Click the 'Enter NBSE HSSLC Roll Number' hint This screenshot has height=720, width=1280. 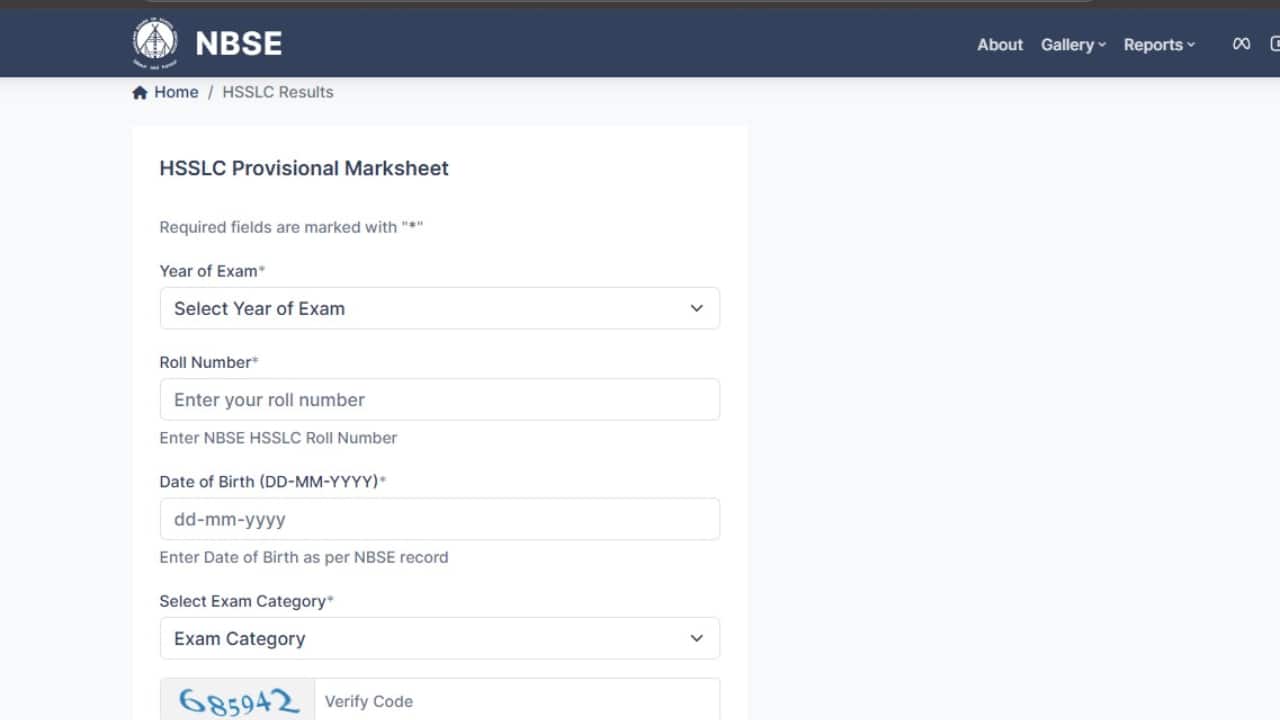tap(278, 438)
